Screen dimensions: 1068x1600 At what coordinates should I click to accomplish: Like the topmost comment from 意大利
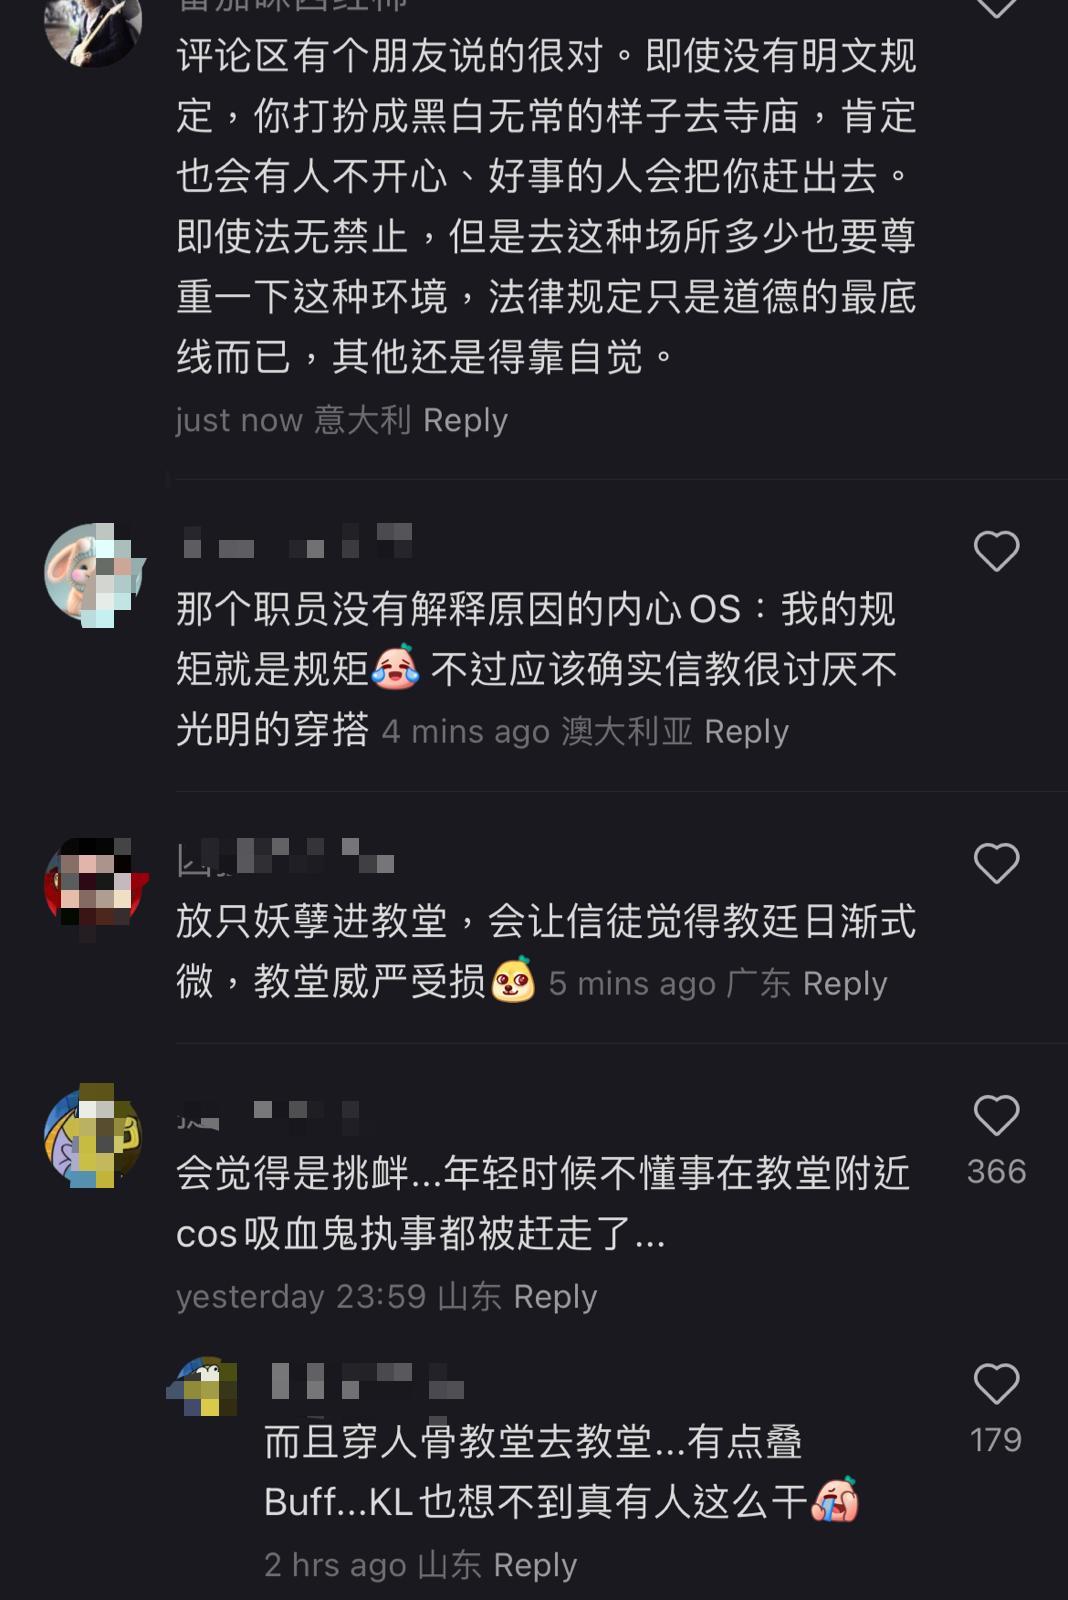[x=996, y=7]
